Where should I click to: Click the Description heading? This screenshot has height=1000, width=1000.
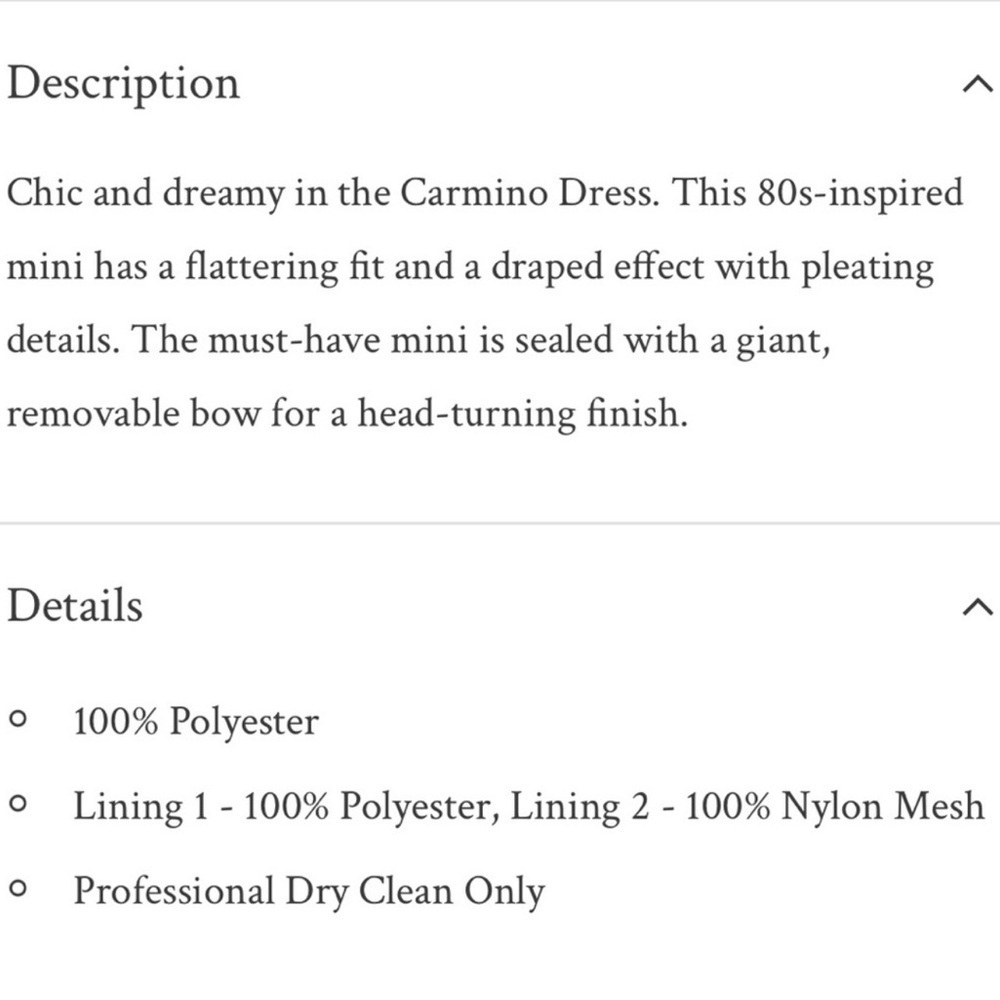coord(123,86)
